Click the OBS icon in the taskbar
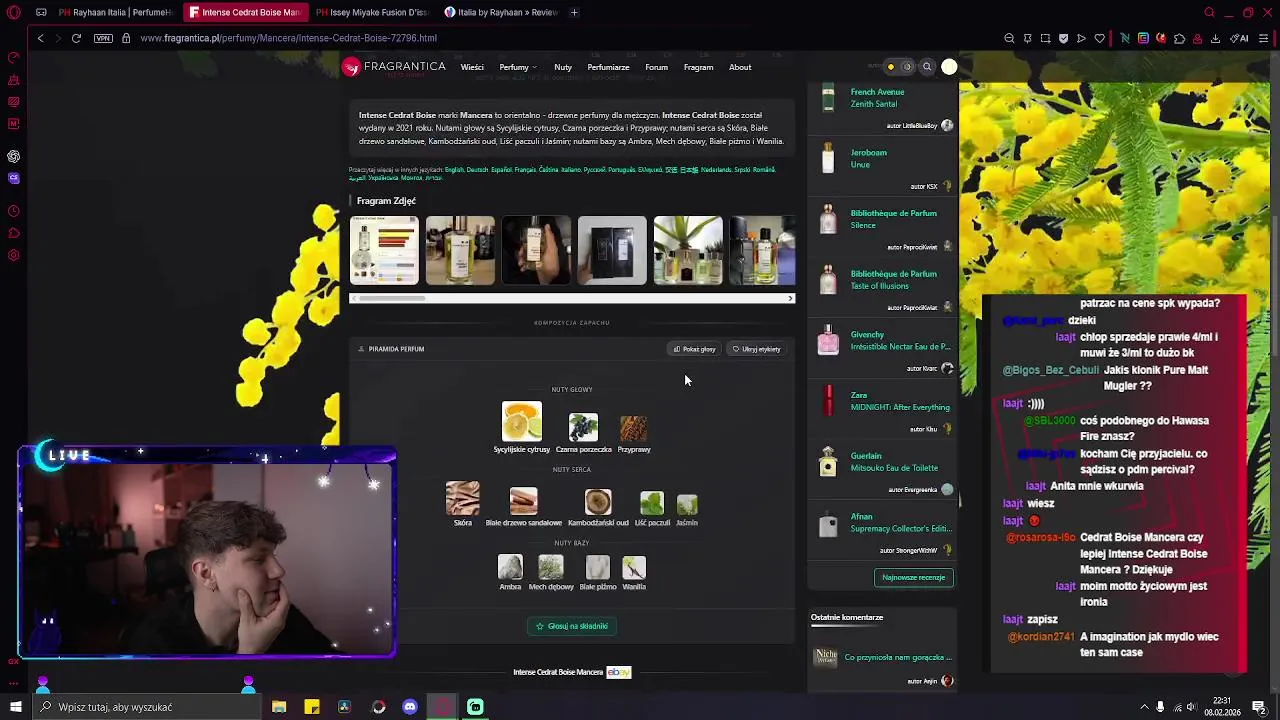 click(378, 707)
